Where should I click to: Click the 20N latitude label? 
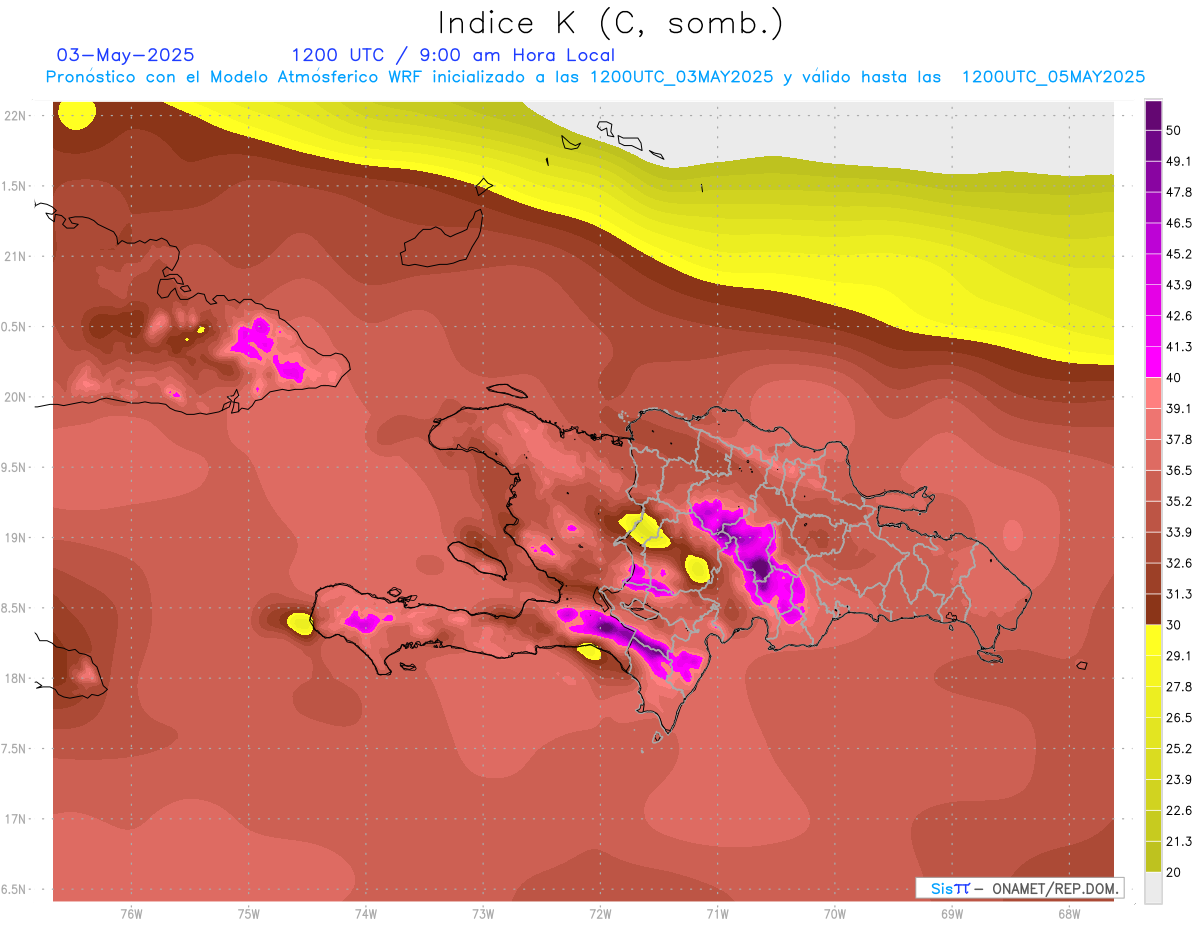click(x=17, y=397)
